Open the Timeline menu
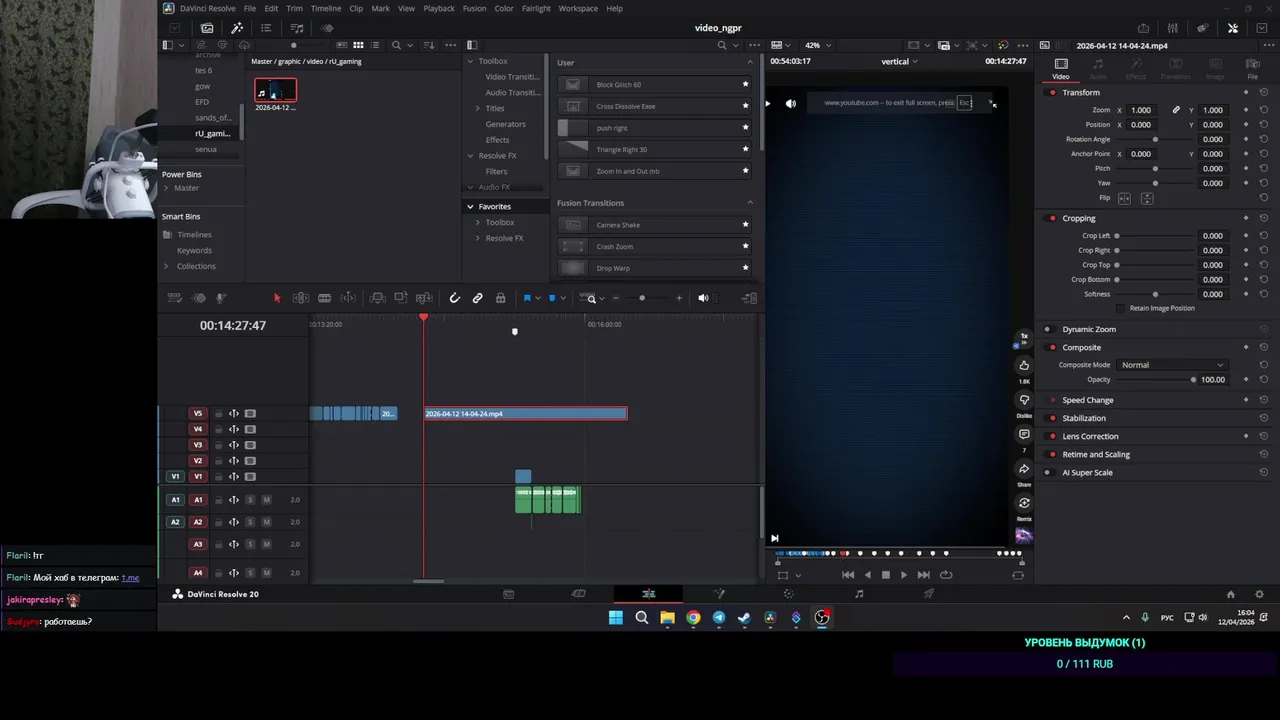This screenshot has height=720, width=1280. click(326, 8)
